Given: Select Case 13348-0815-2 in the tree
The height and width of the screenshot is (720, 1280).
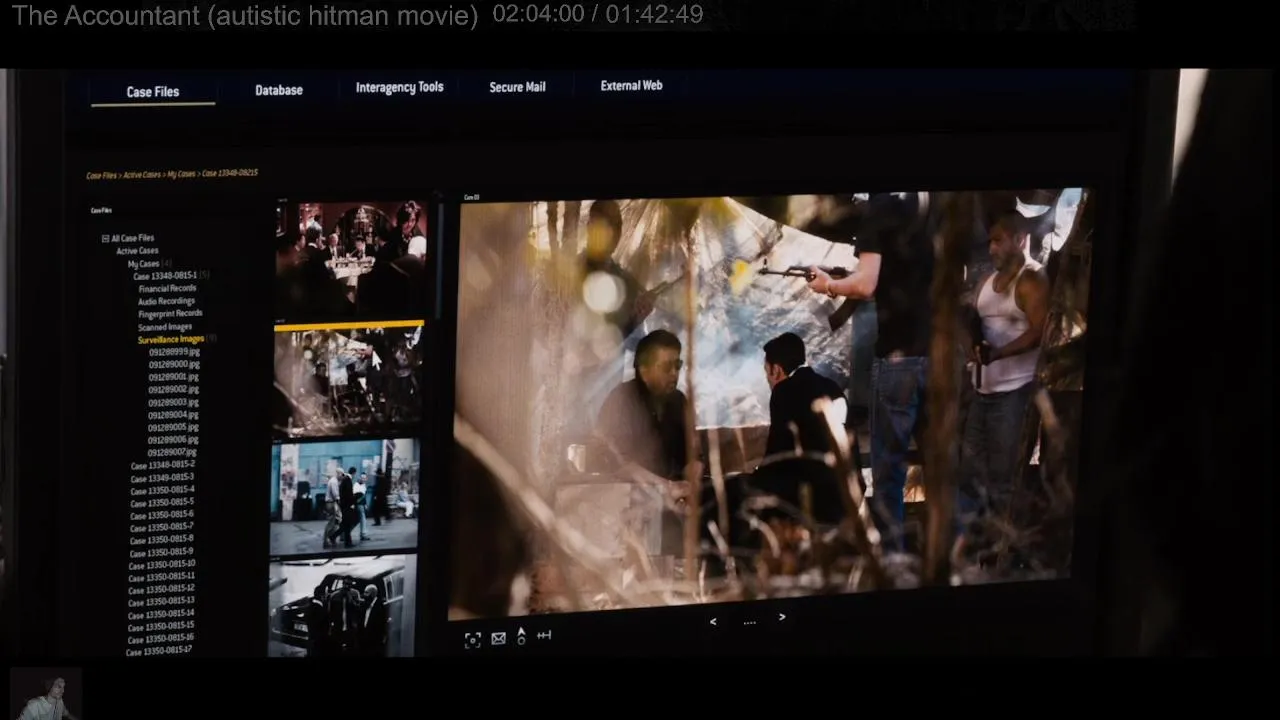Looking at the screenshot, I should [162, 465].
